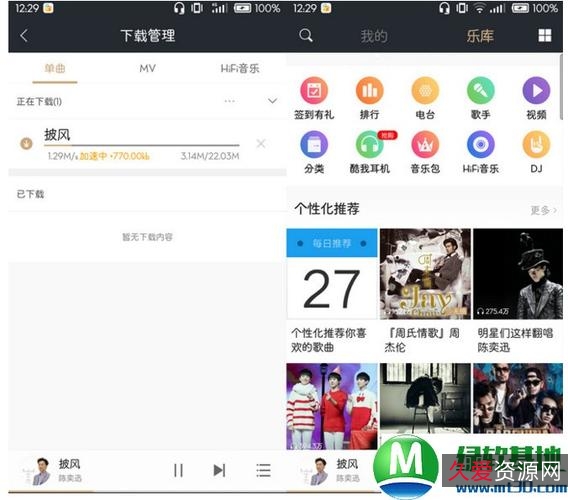Collapse the 正在下载 section chevron

pos(272,101)
